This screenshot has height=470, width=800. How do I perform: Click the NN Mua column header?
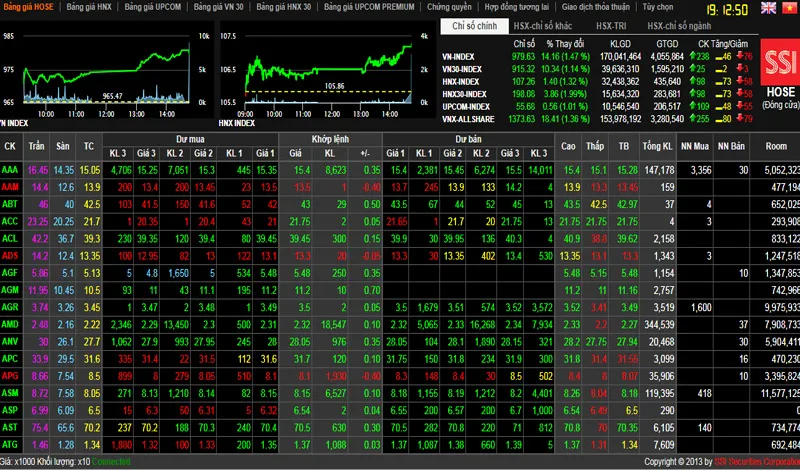pyautogui.click(x=694, y=146)
